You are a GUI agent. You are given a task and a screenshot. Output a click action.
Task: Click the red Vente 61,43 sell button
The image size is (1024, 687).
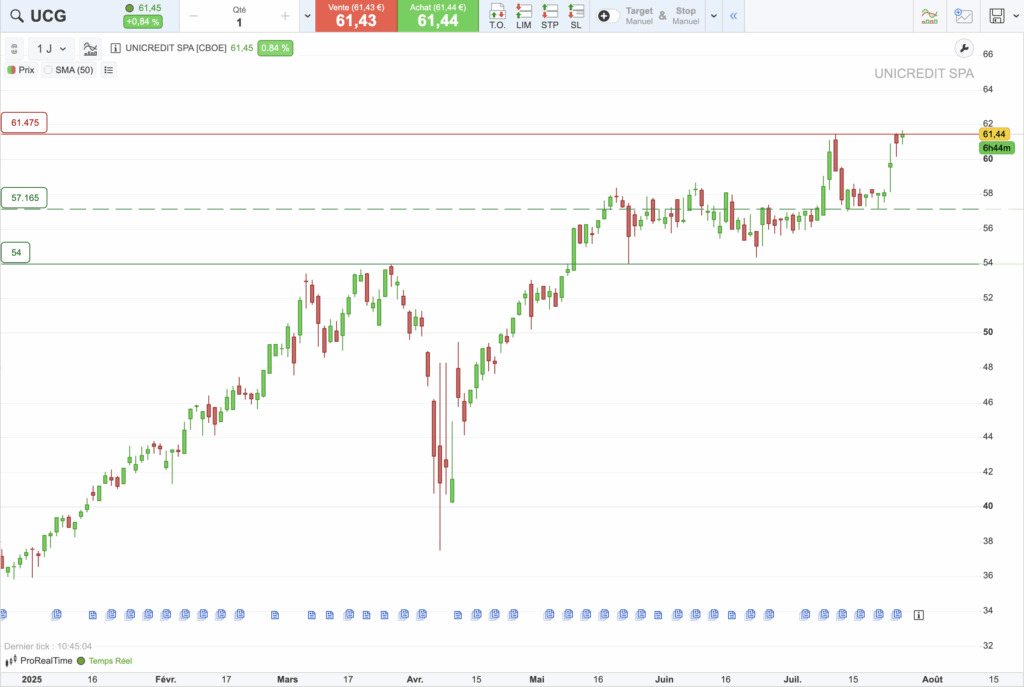click(356, 16)
